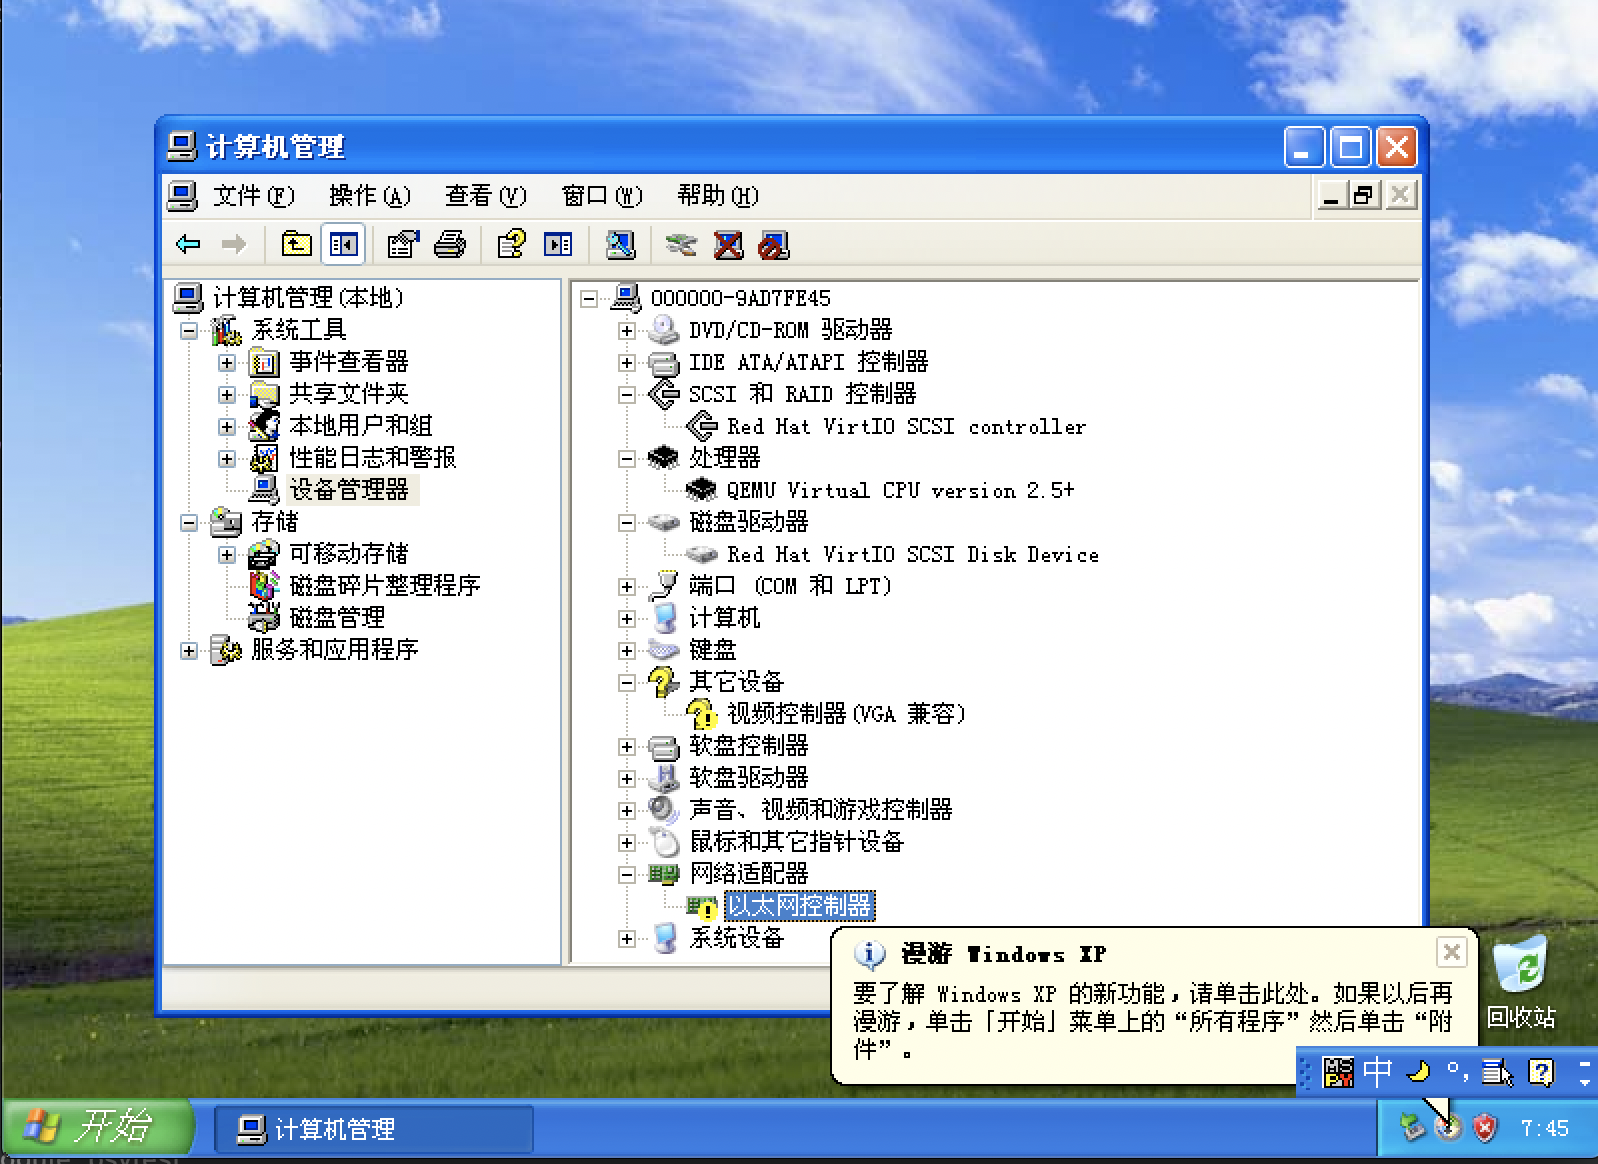The image size is (1598, 1164).
Task: Click the Ethernet controller warning icon
Action: (701, 906)
